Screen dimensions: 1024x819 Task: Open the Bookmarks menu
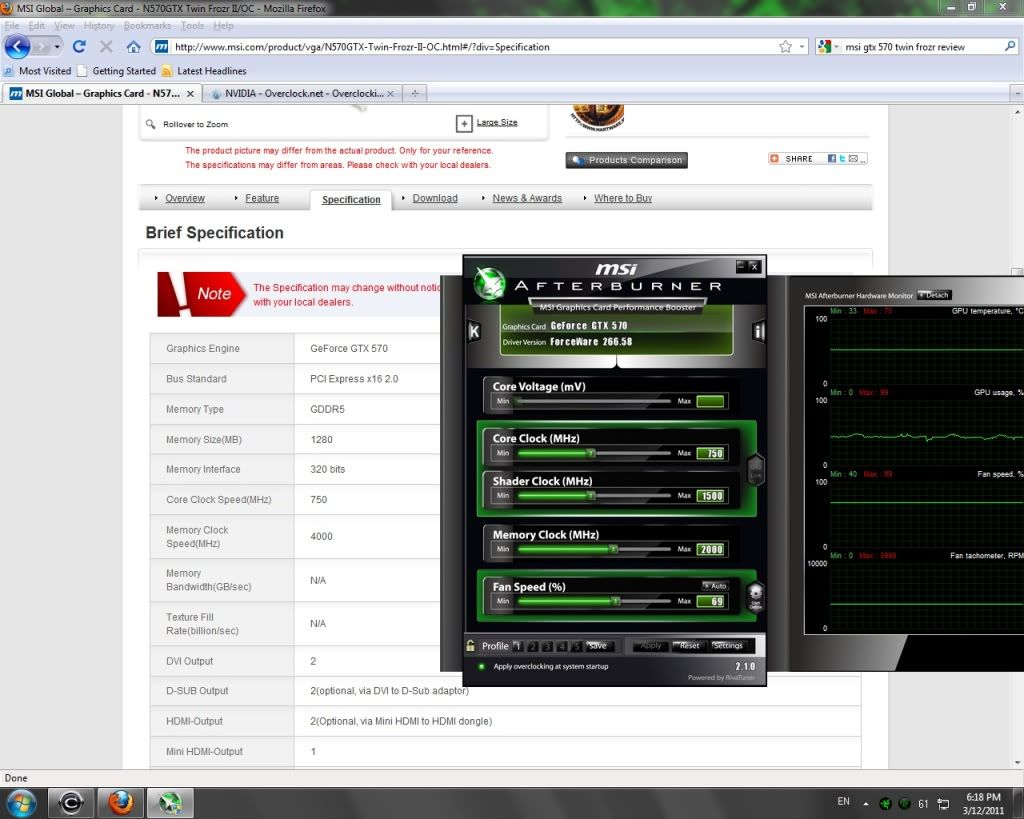[147, 25]
